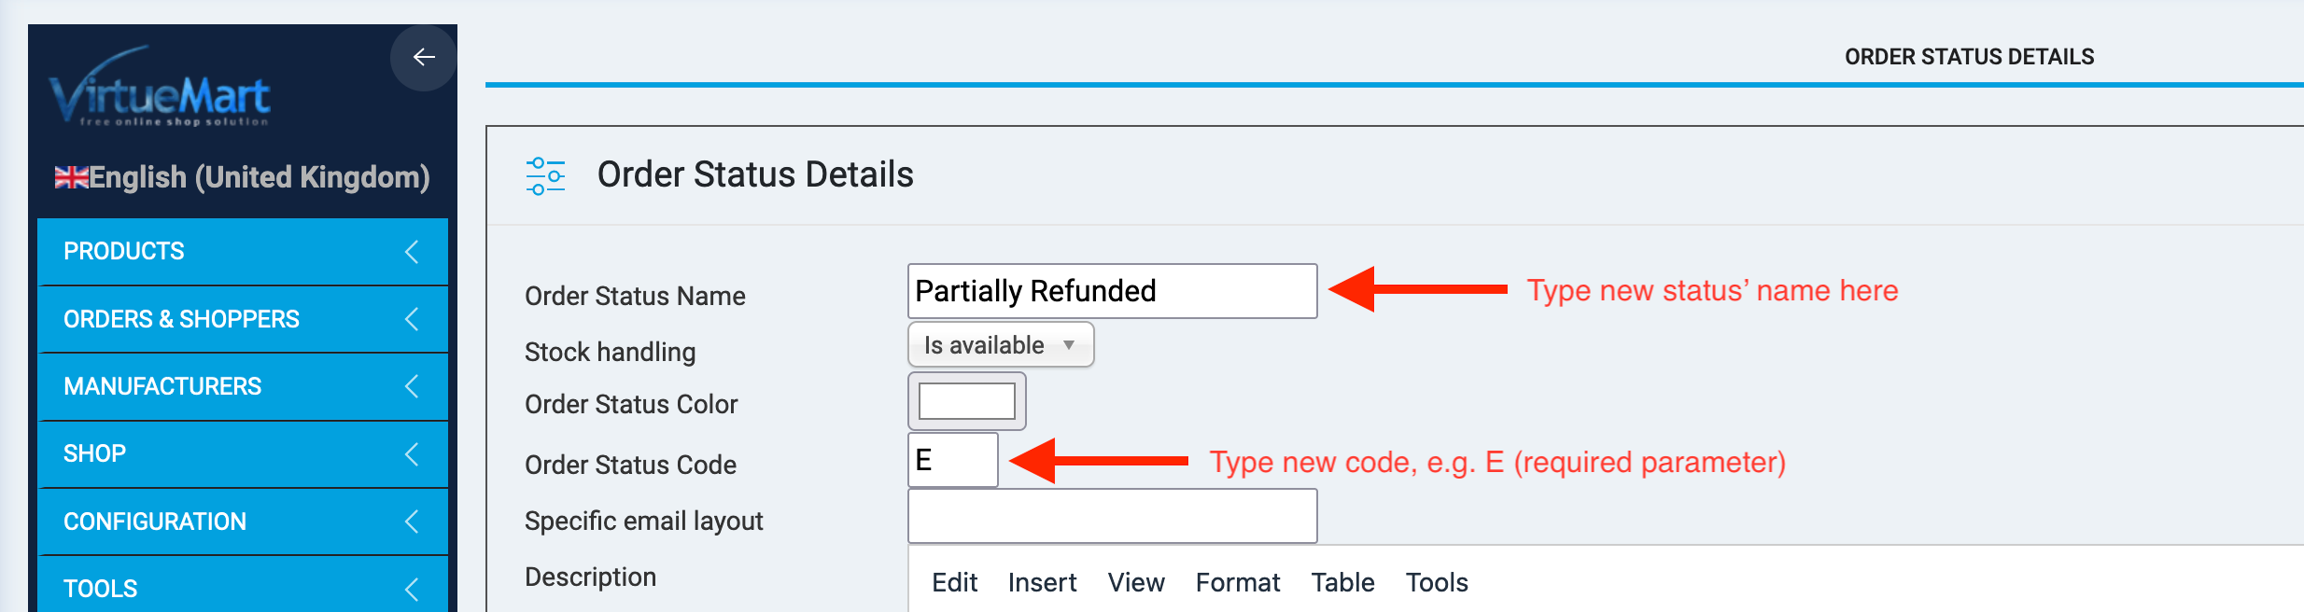Expand the Manufacturers menu chevron
2304x612 pixels.
[412, 386]
